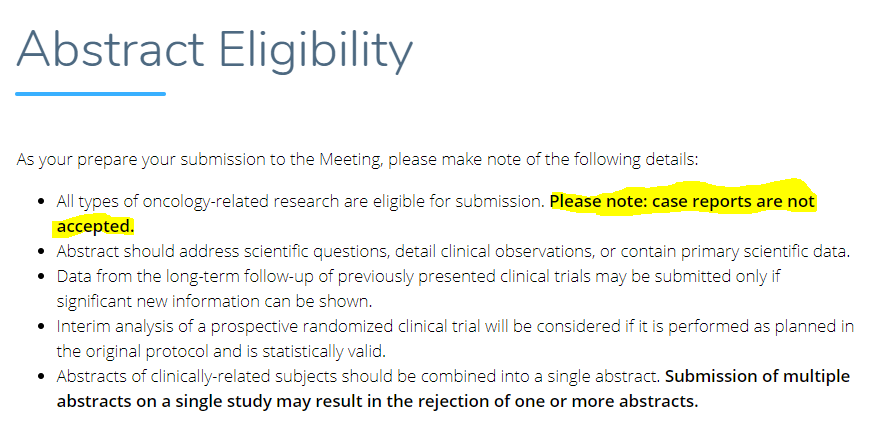Click the bold text 'Submission of multiple'

click(x=757, y=377)
